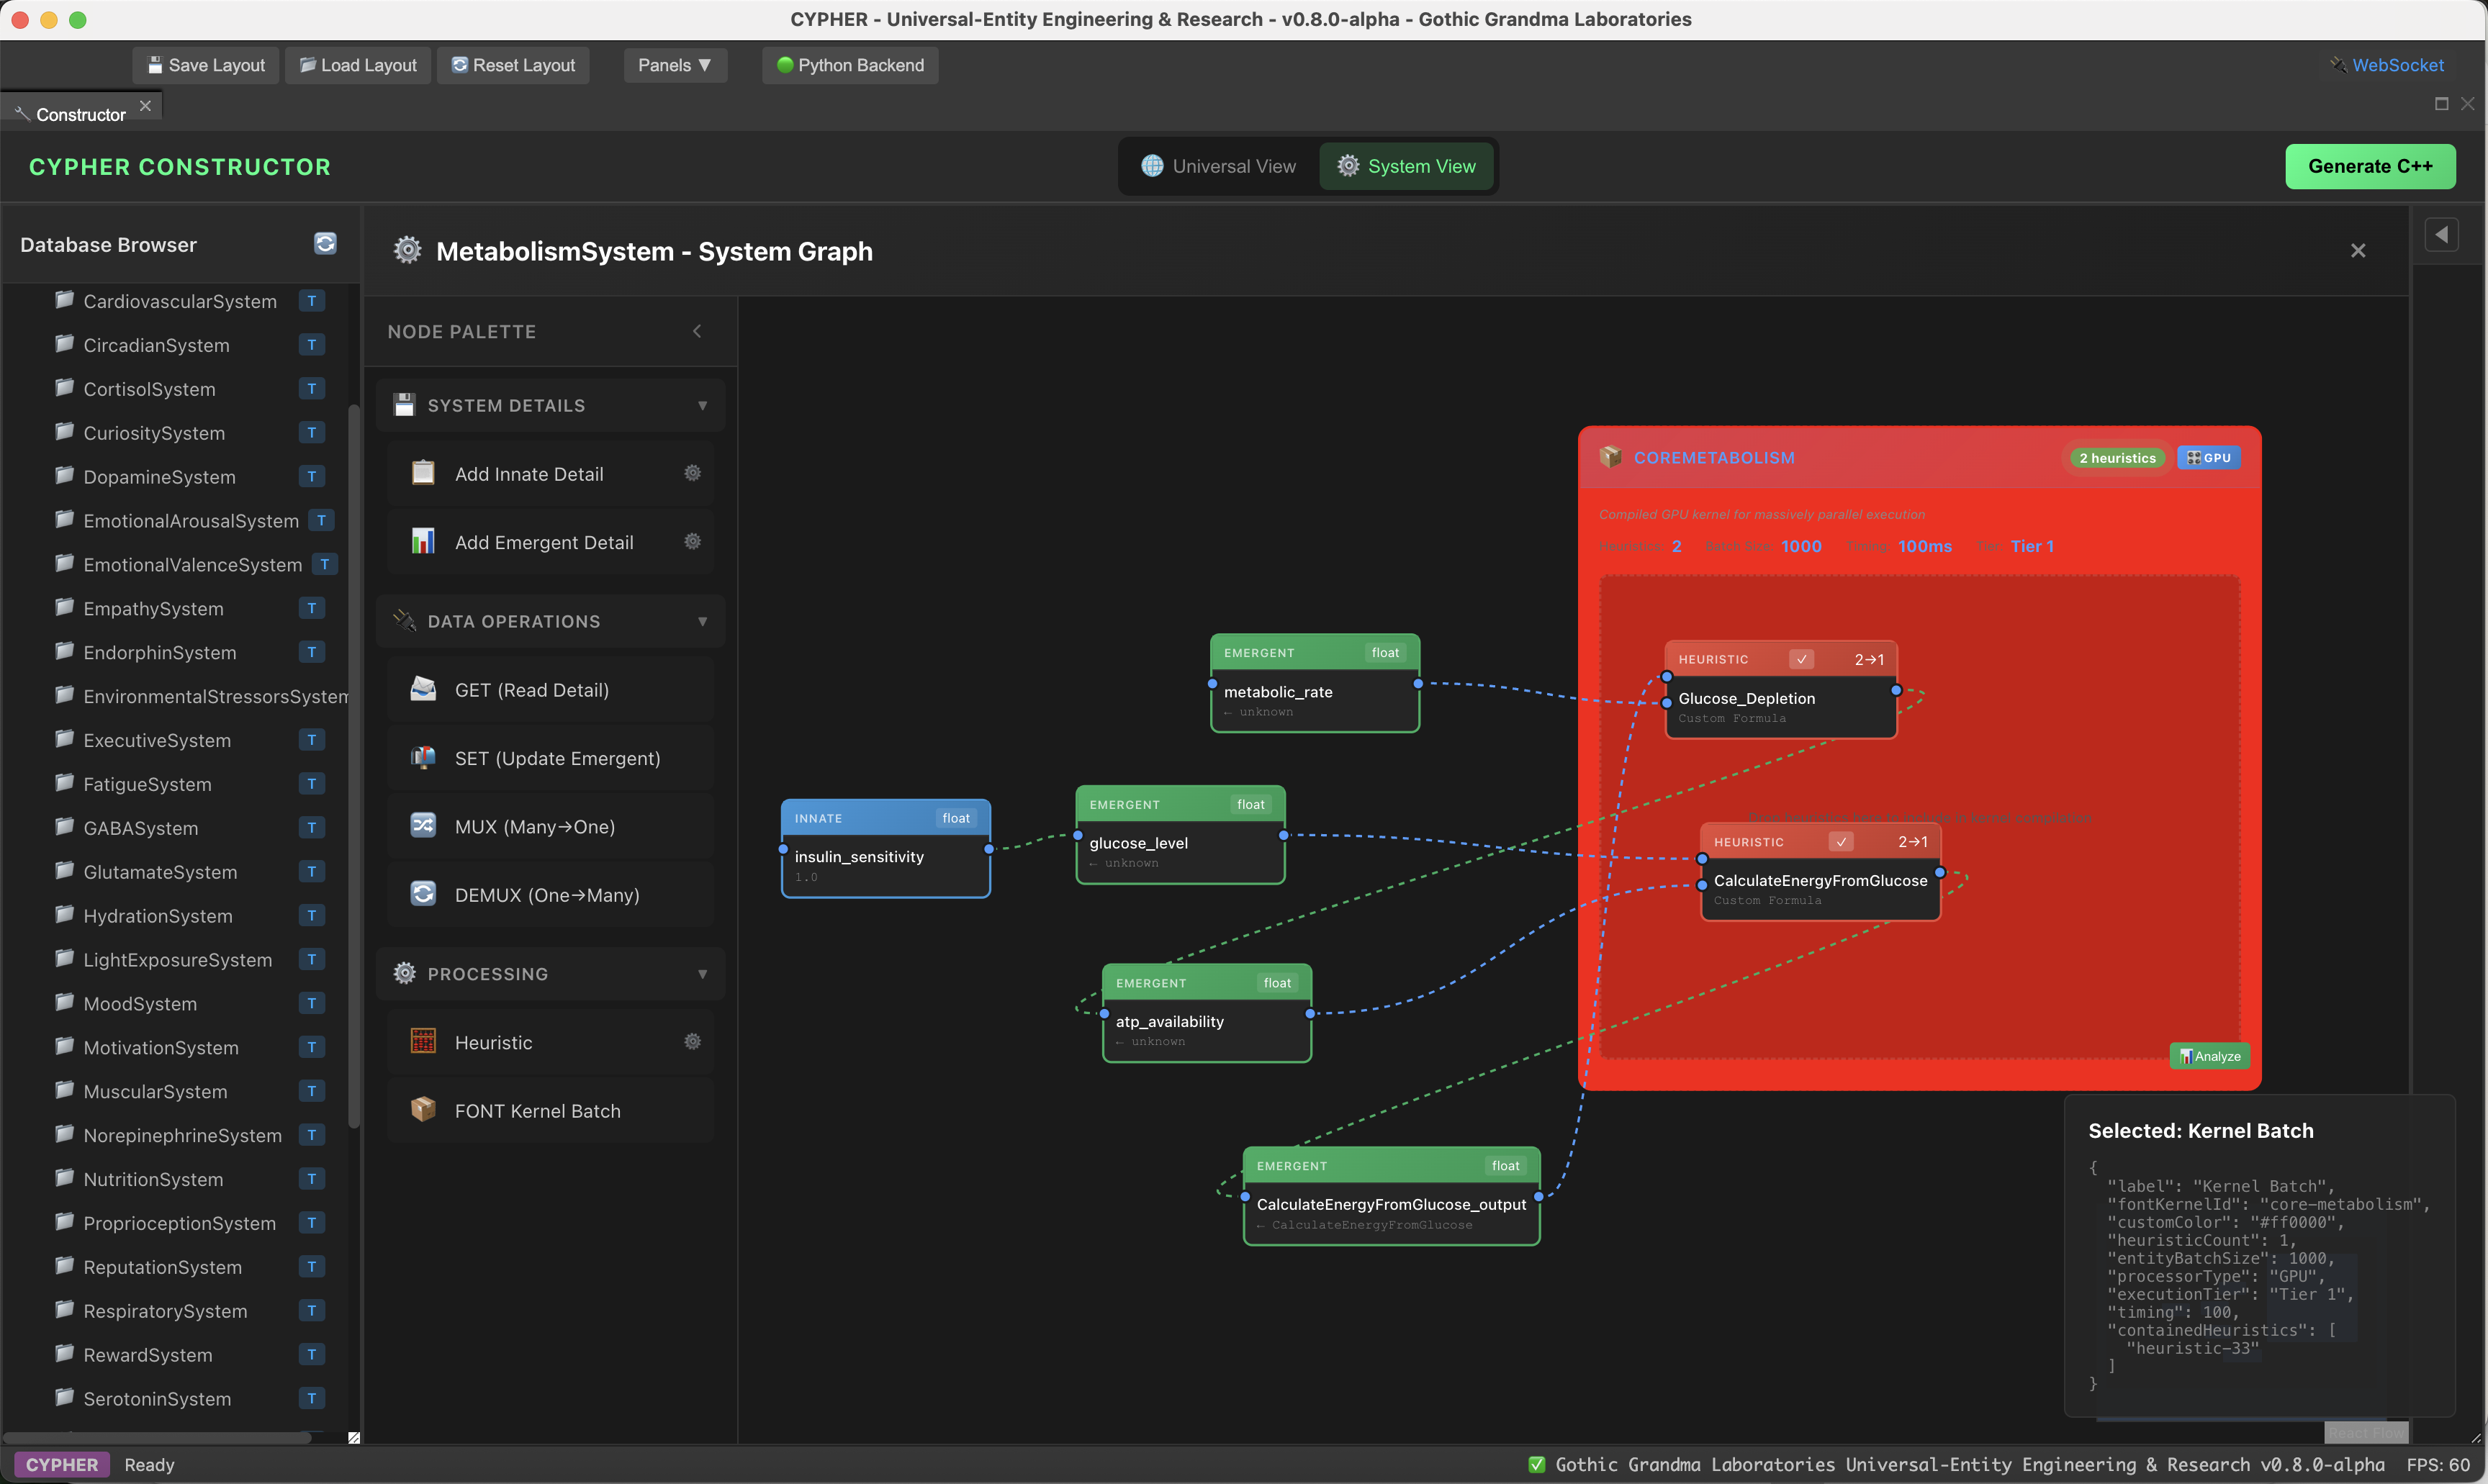
Task: Toggle the GPU processor badge
Action: (x=2208, y=458)
